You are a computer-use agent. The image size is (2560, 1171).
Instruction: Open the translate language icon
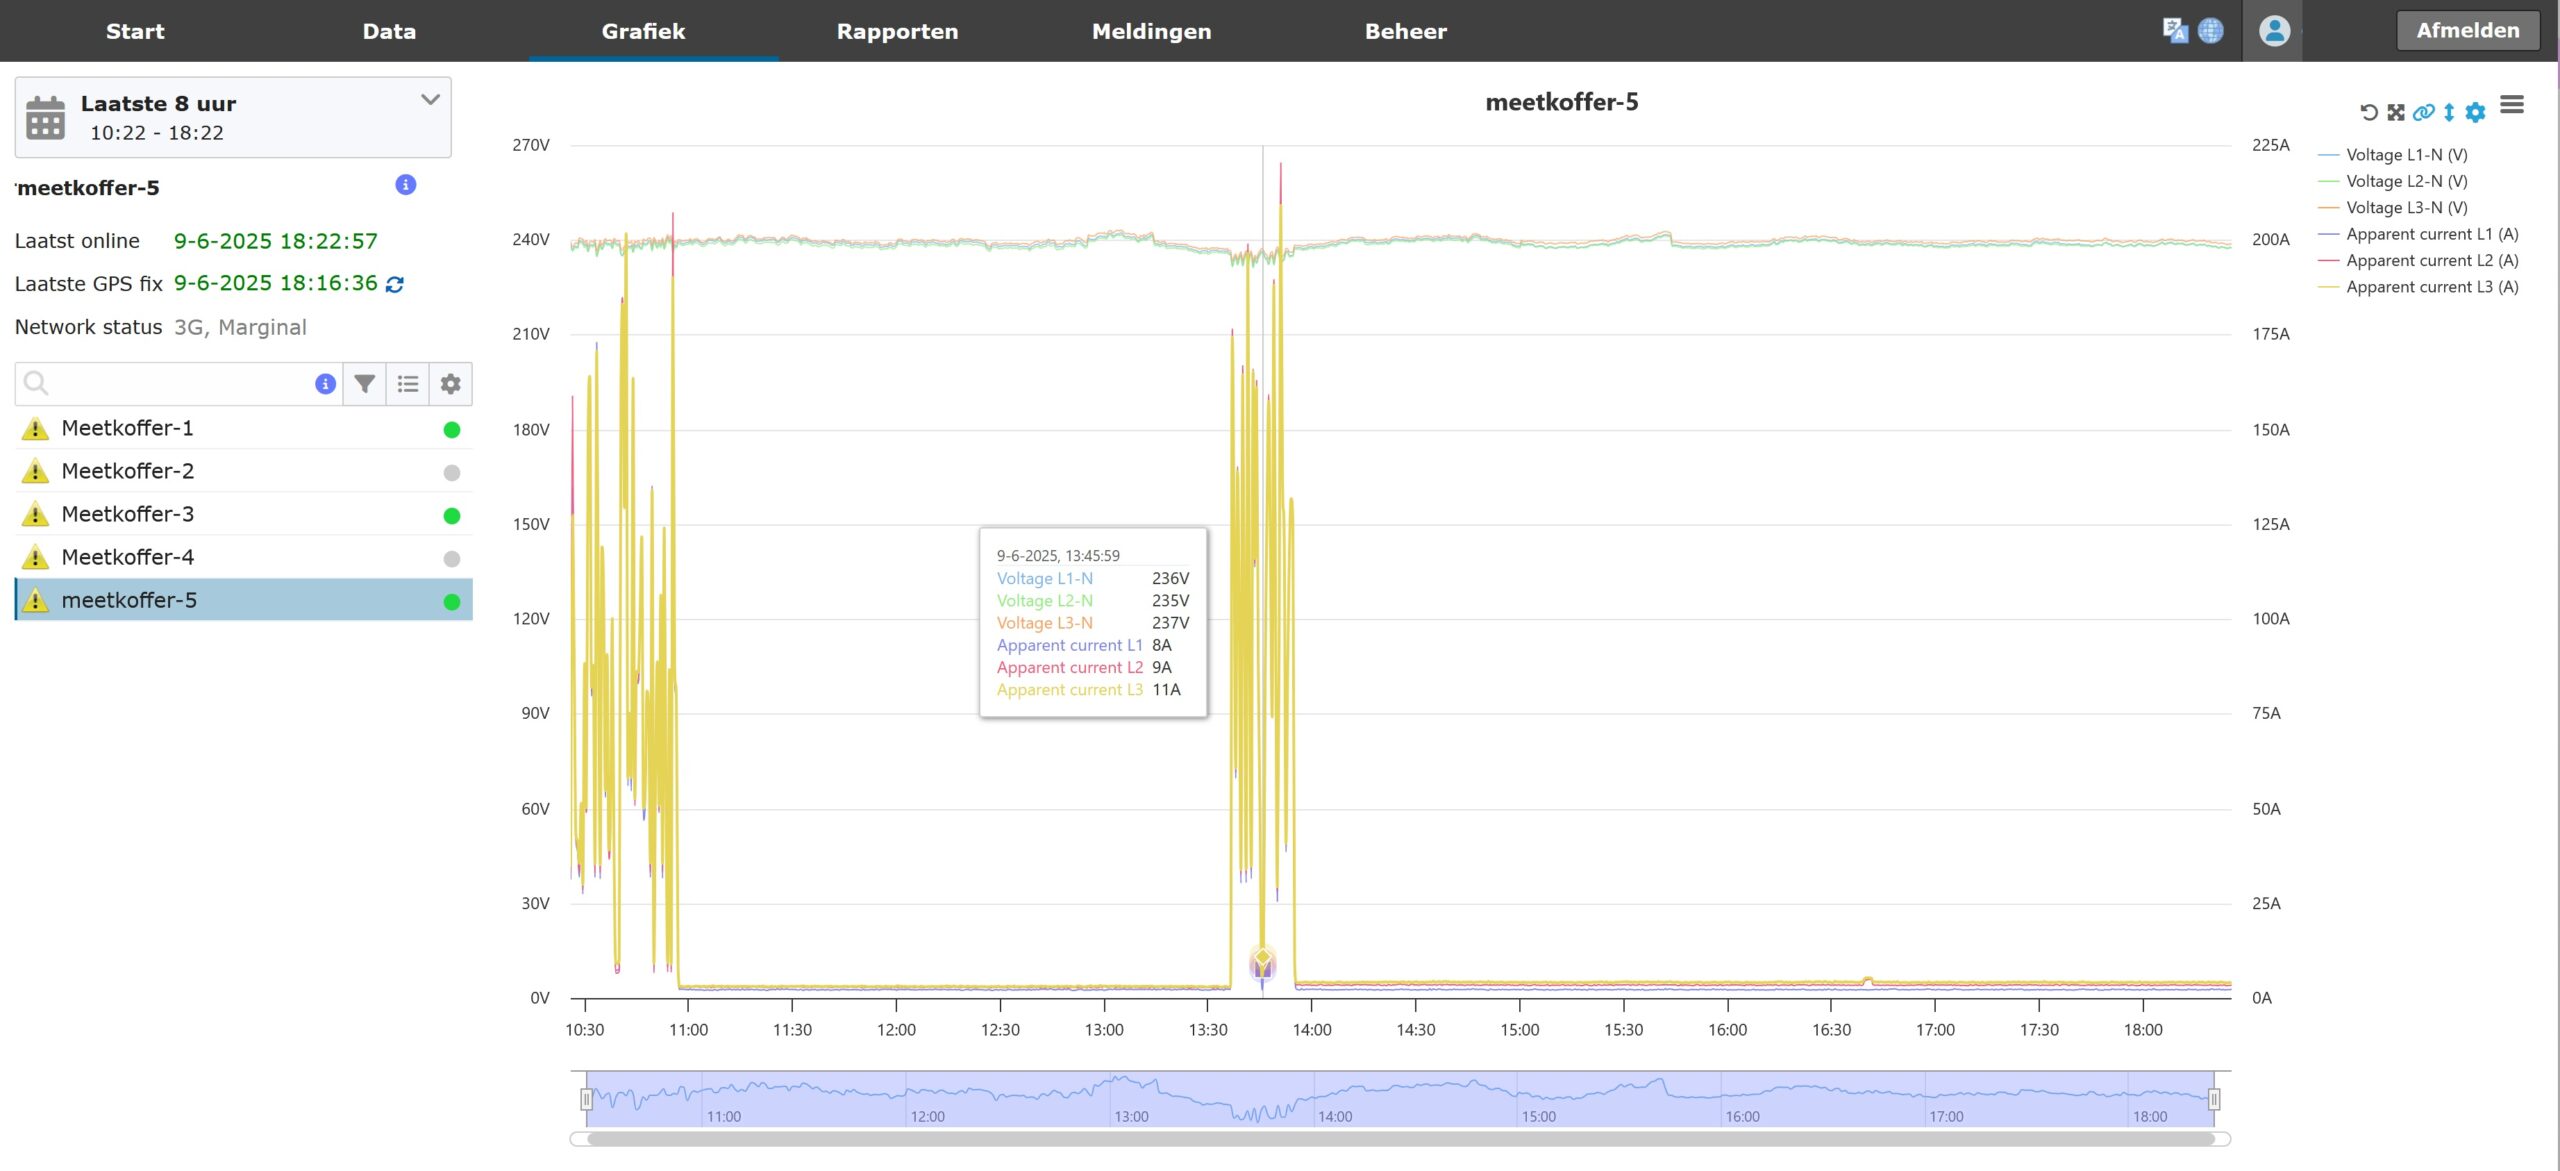pos(2174,30)
